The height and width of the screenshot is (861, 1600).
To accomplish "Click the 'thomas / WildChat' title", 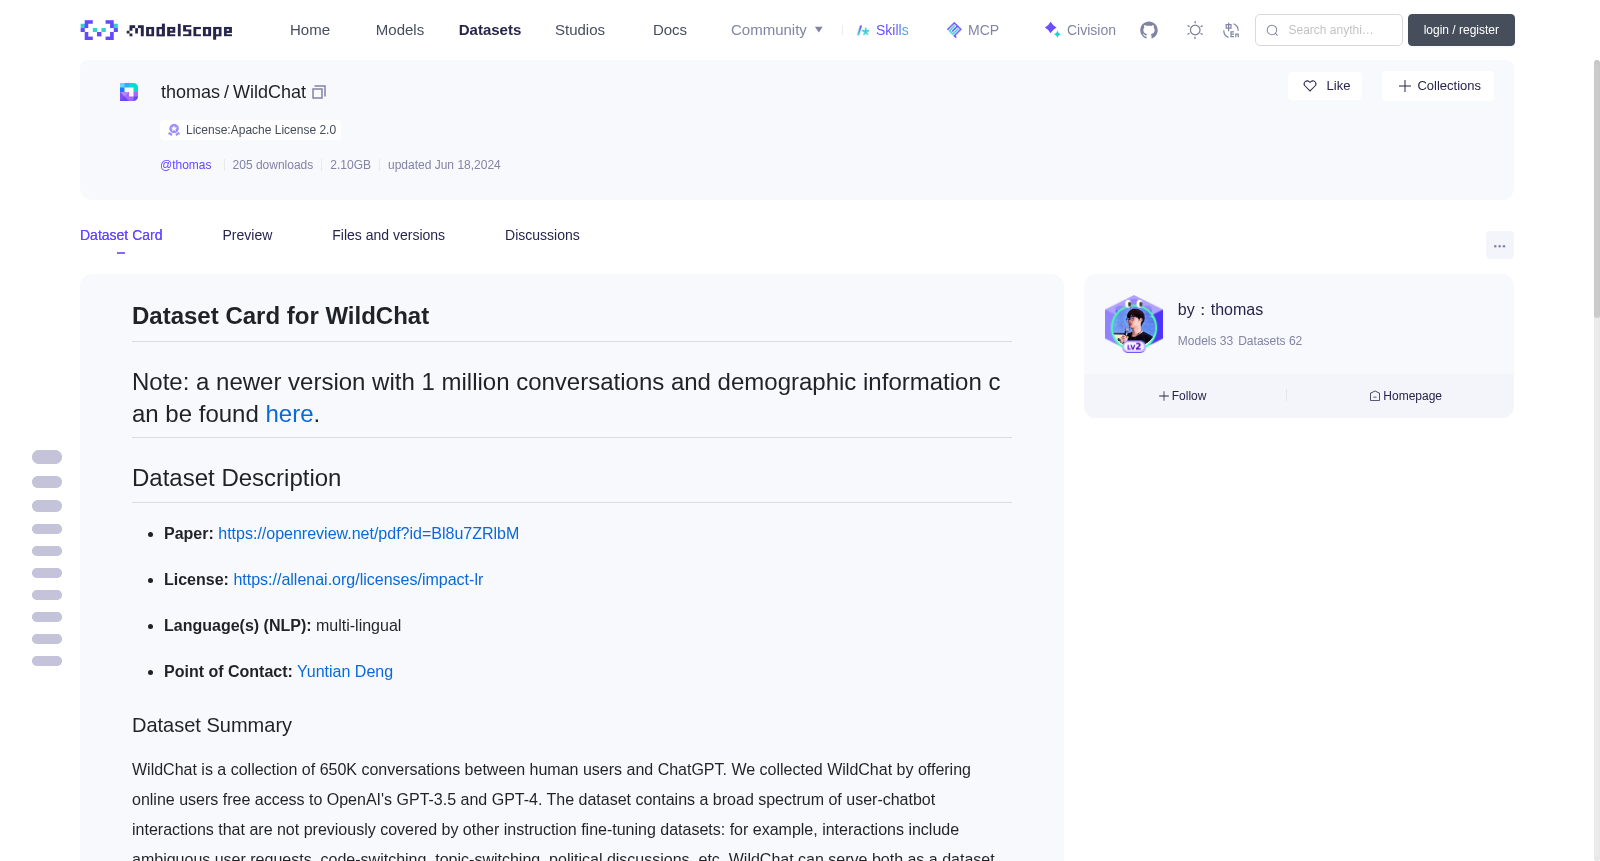I will tap(233, 92).
